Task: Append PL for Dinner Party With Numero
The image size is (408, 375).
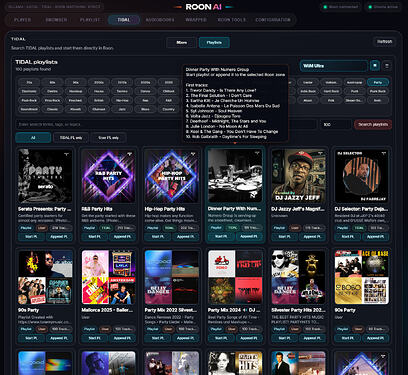Action: (249, 236)
